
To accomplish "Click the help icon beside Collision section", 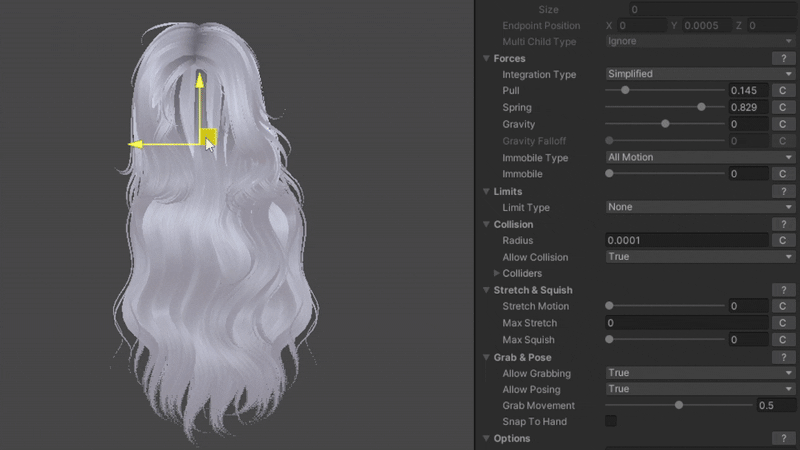I will [x=785, y=224].
